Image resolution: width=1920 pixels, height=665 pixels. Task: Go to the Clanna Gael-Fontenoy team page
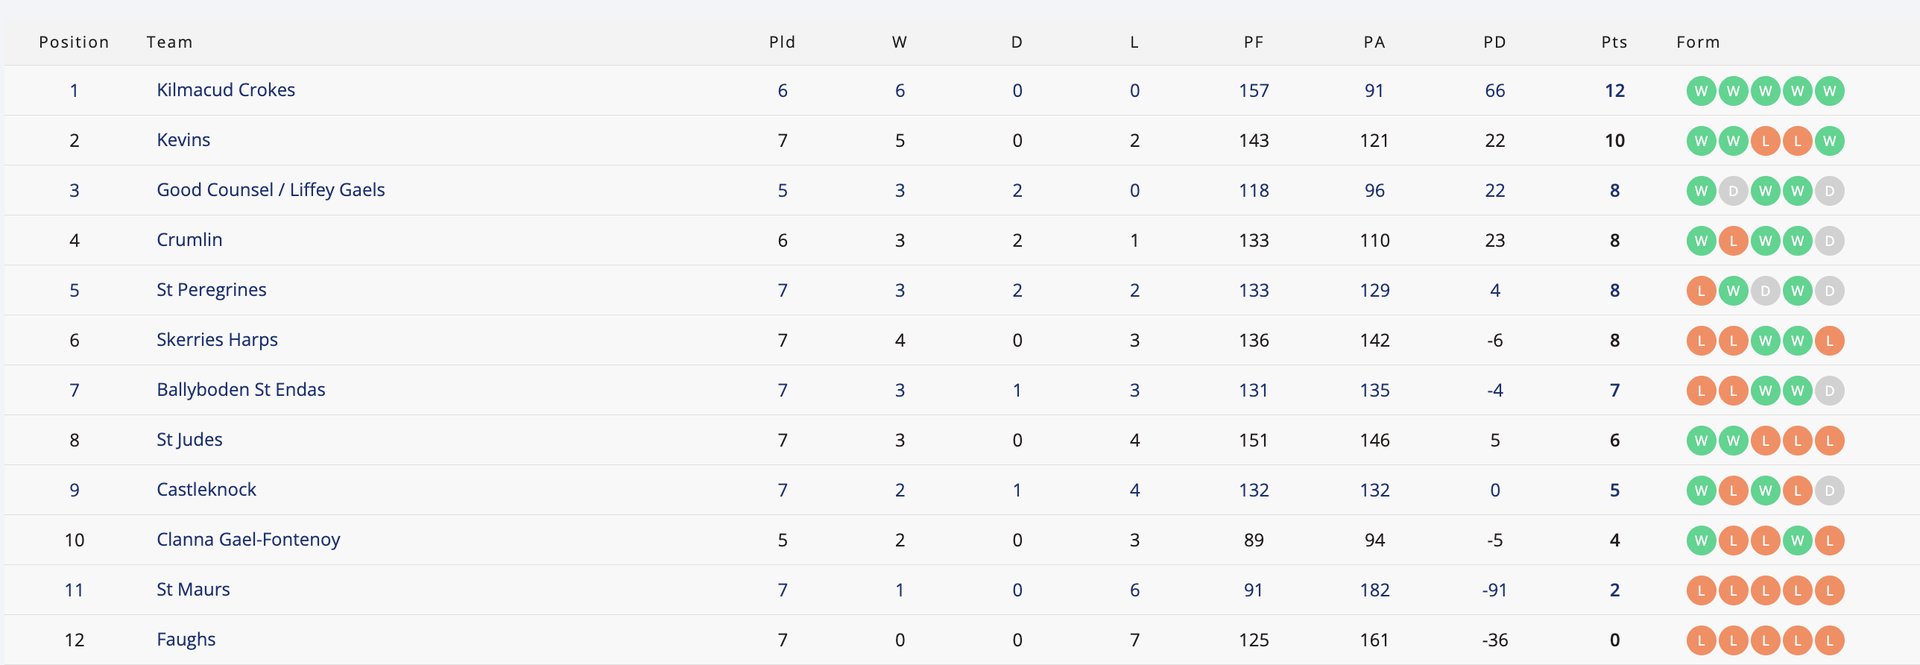(x=248, y=540)
